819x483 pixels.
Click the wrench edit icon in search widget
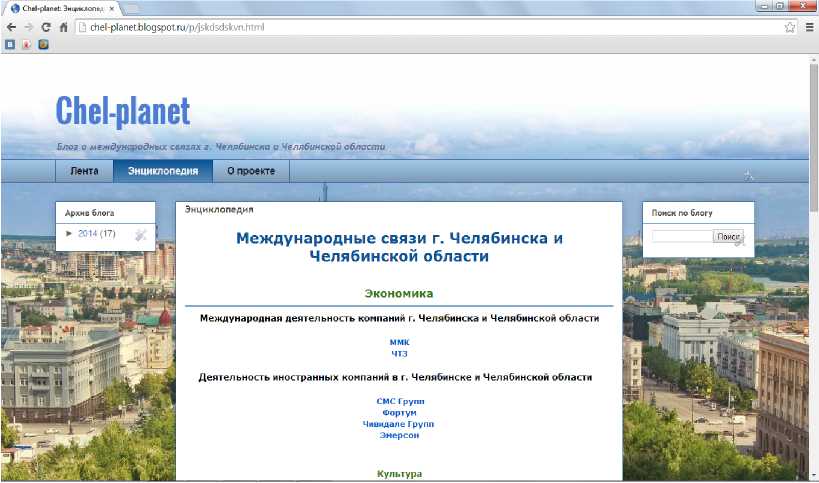739,242
